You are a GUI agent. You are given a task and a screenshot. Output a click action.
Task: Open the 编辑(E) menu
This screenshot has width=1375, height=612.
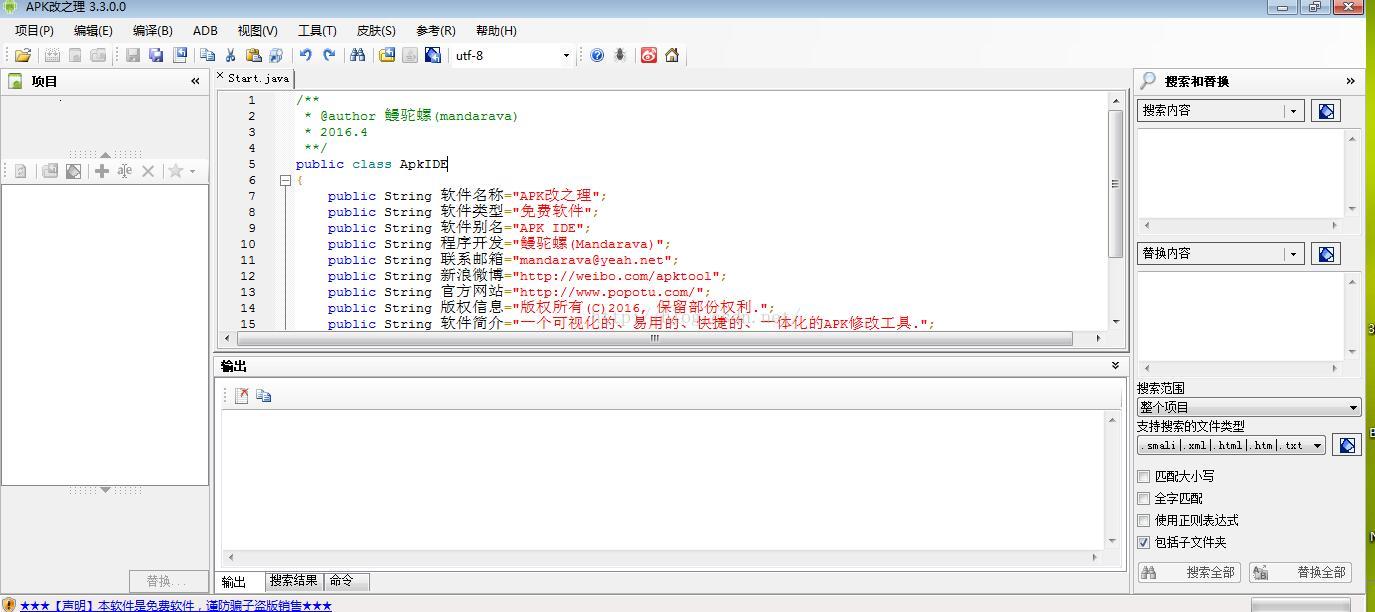pyautogui.click(x=93, y=31)
